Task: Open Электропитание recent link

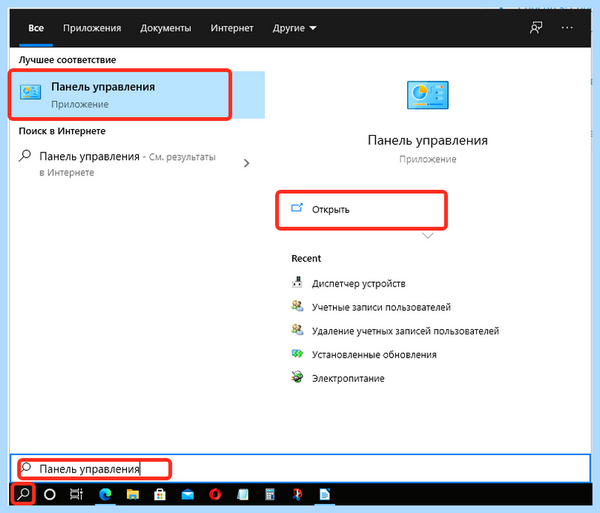Action: click(x=348, y=378)
